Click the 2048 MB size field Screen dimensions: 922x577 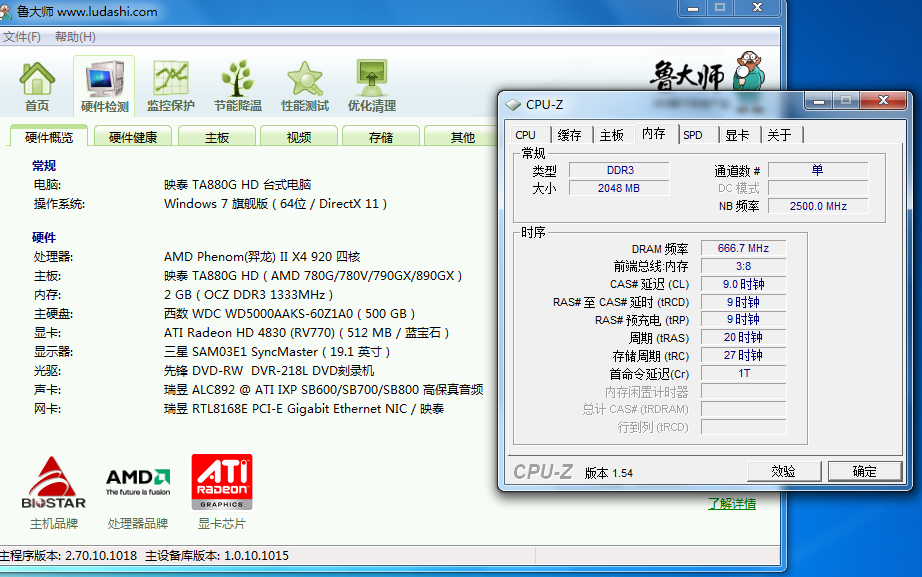pyautogui.click(x=620, y=188)
